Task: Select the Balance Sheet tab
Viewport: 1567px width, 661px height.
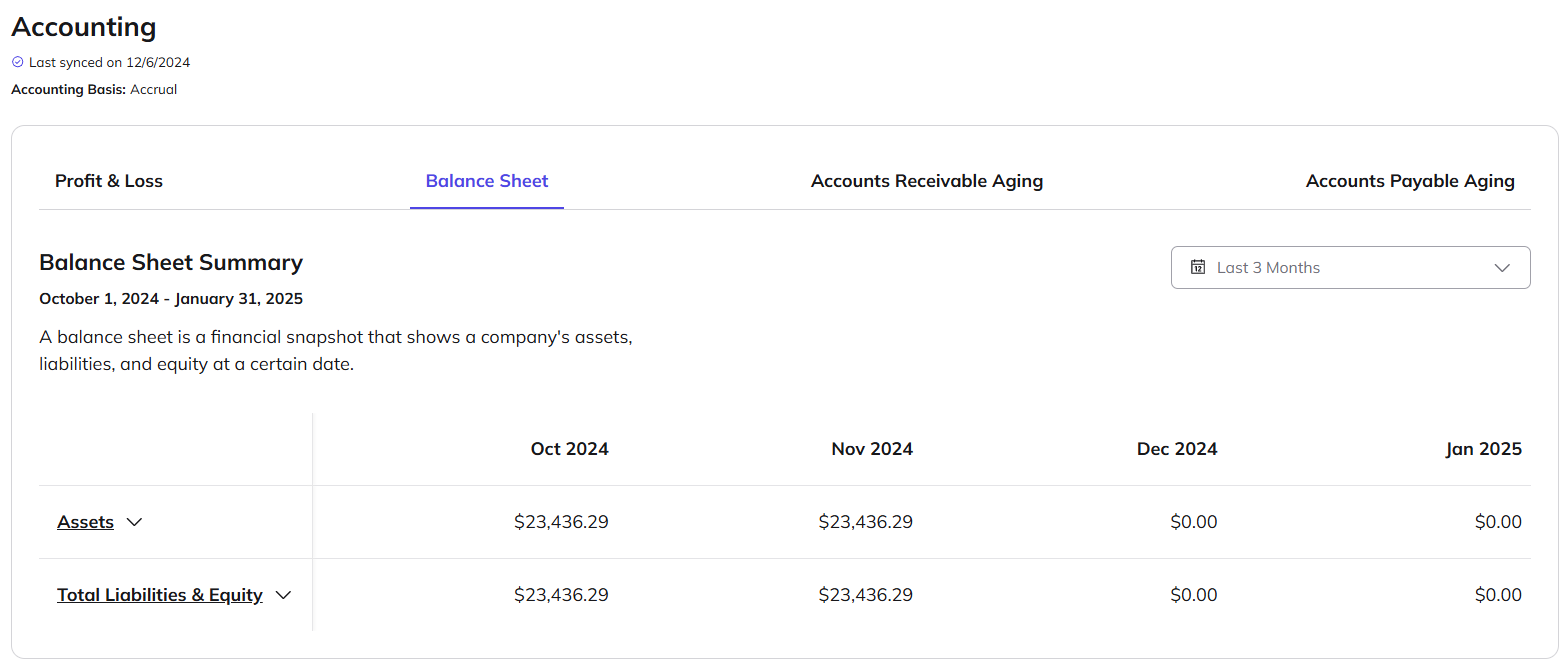Action: (487, 181)
